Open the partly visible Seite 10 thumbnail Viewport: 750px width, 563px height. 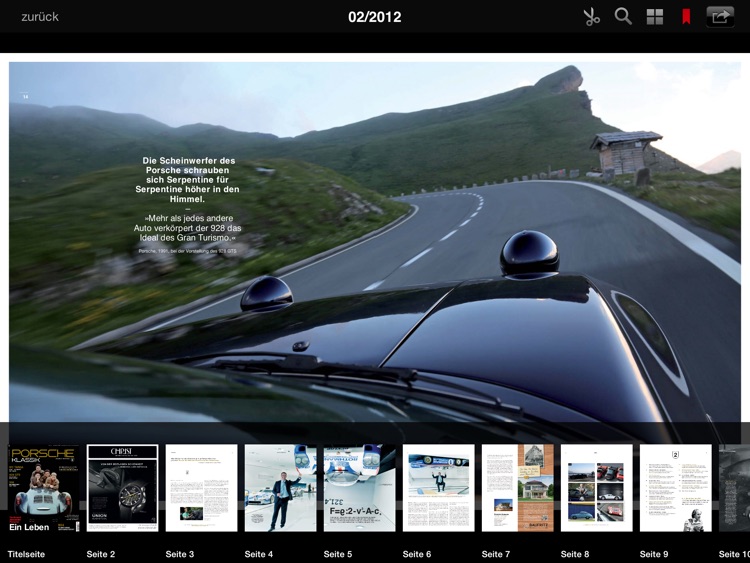[x=734, y=488]
